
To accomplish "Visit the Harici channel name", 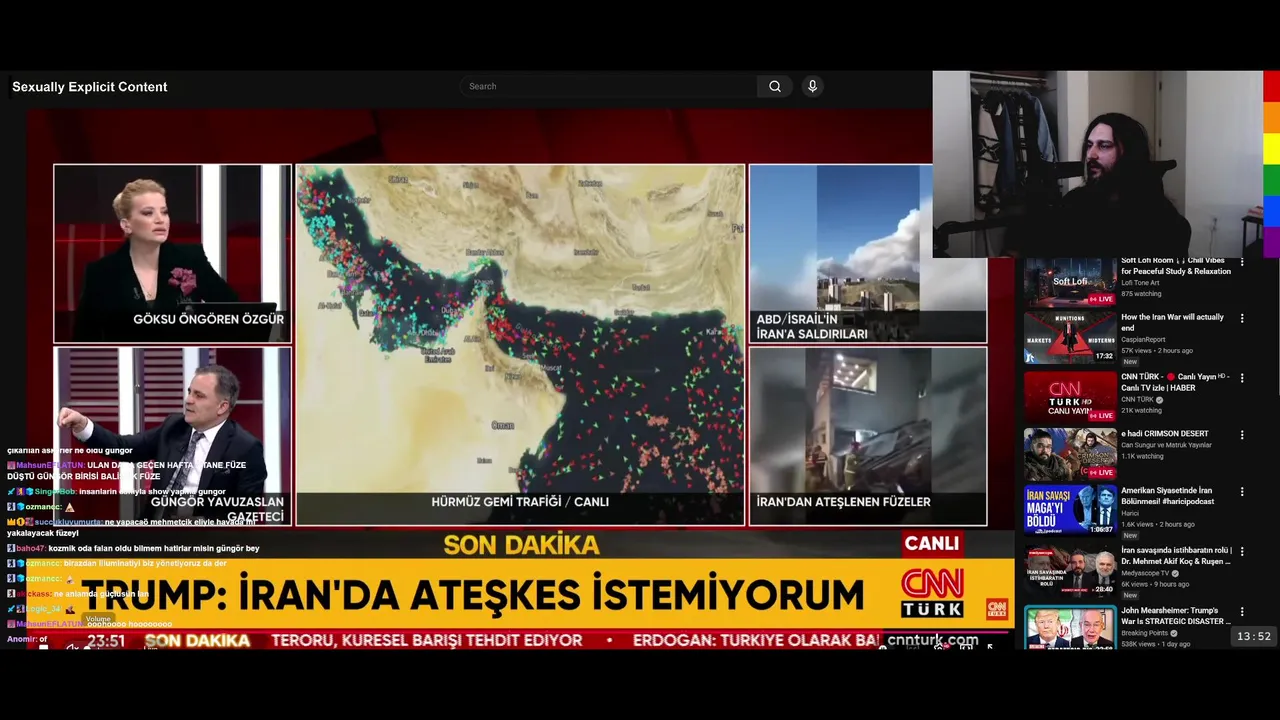I will click(x=1130, y=513).
